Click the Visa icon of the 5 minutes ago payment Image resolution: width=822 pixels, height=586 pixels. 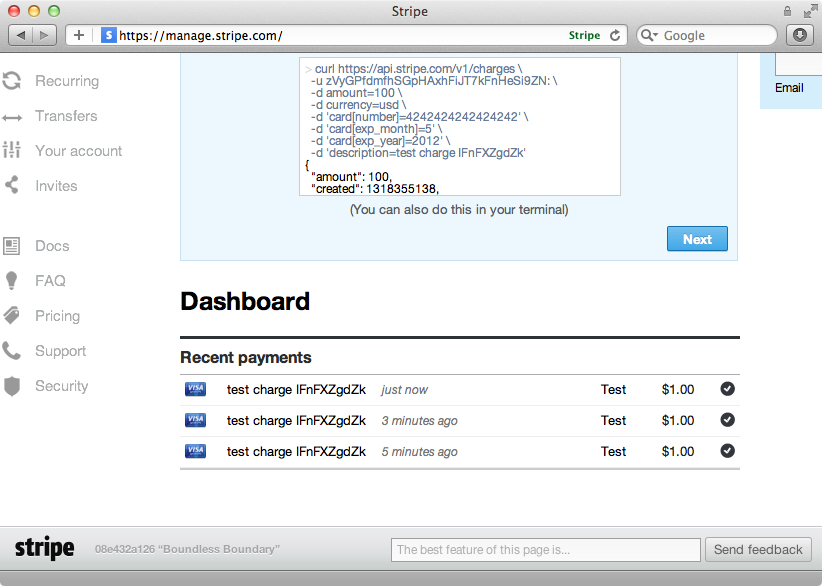tap(196, 451)
